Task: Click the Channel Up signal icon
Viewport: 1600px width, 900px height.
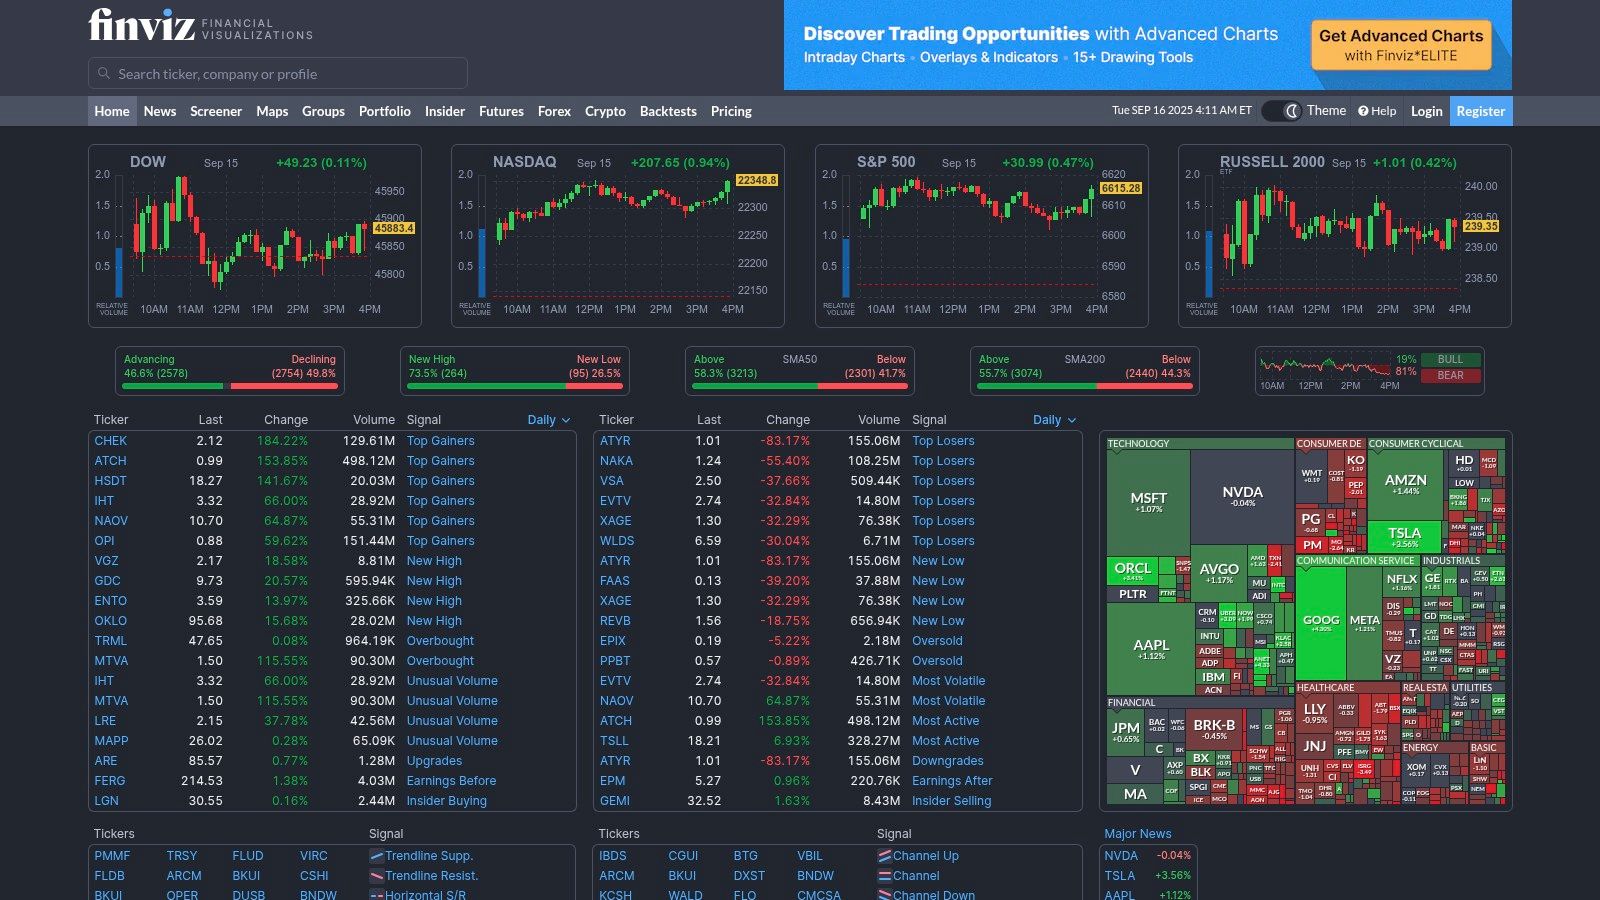Action: 885,856
